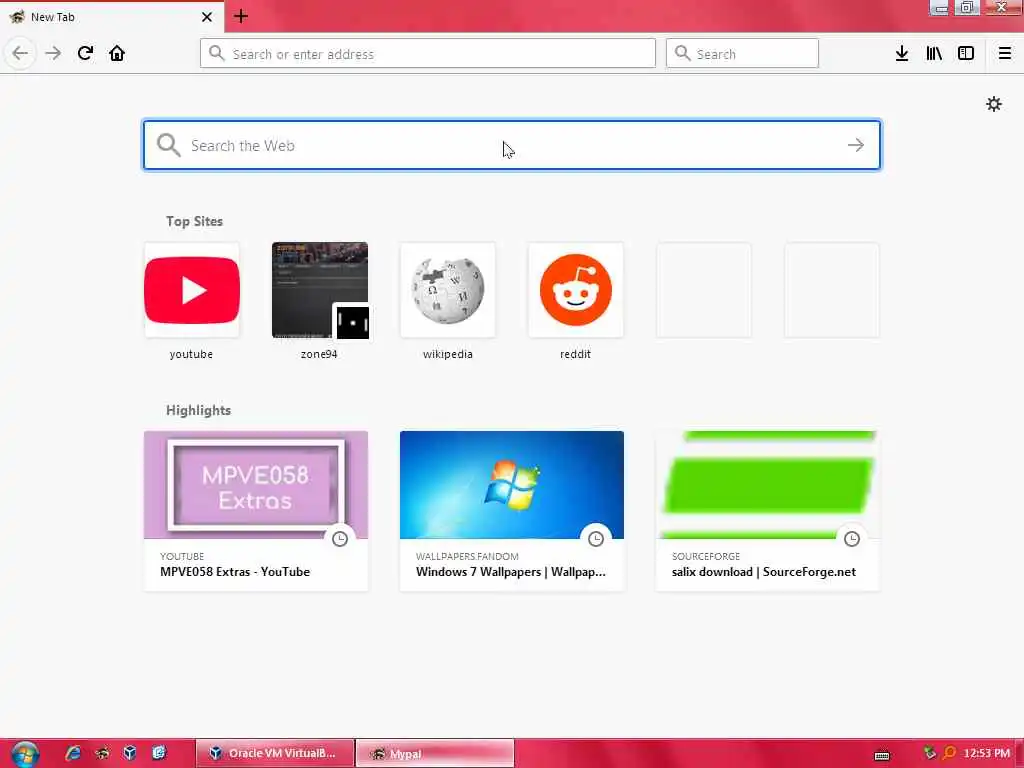Open the Windows Start menu
This screenshot has height=768, width=1024.
[25, 754]
